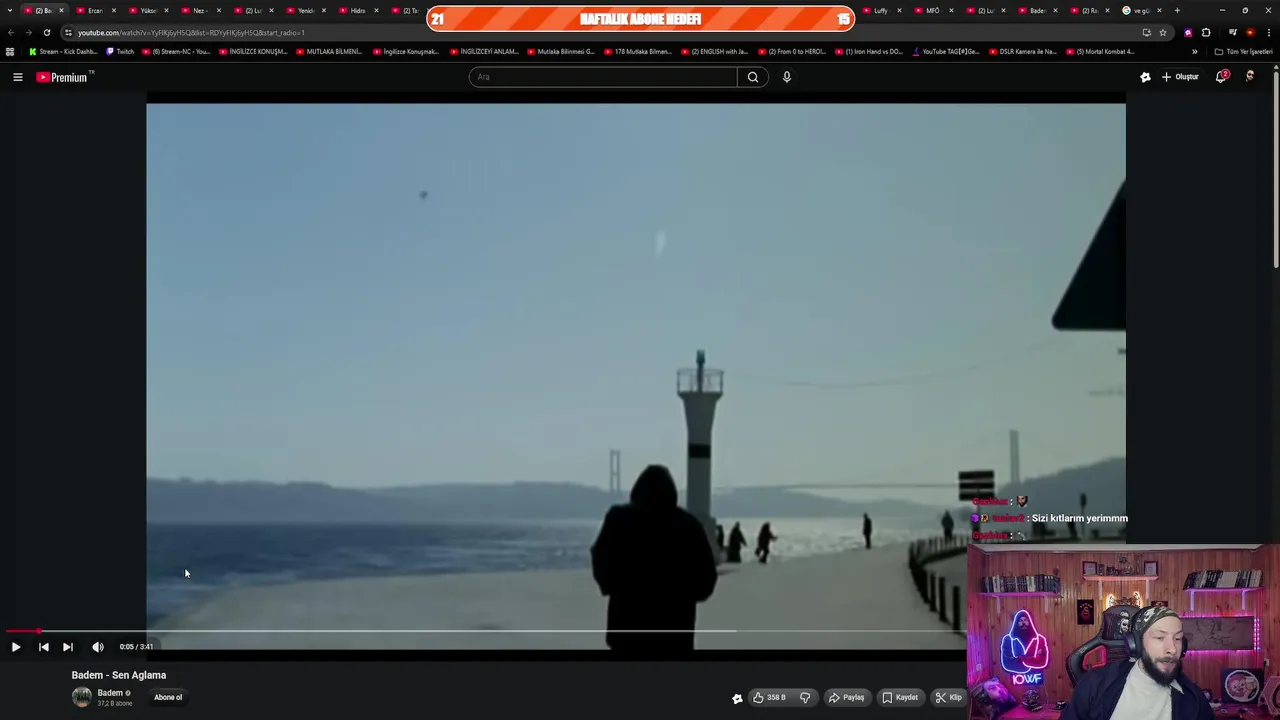The image size is (1280, 720).
Task: Click the browser address bar URL
Action: (x=191, y=32)
